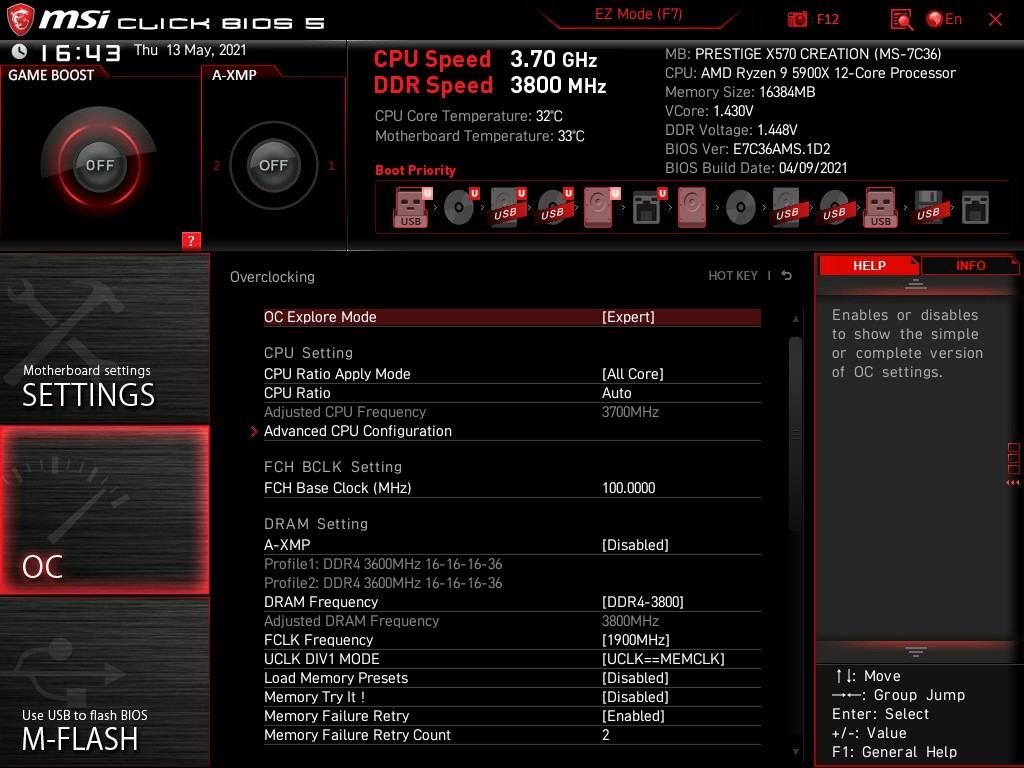Click the Boot Priority heading

tap(415, 170)
